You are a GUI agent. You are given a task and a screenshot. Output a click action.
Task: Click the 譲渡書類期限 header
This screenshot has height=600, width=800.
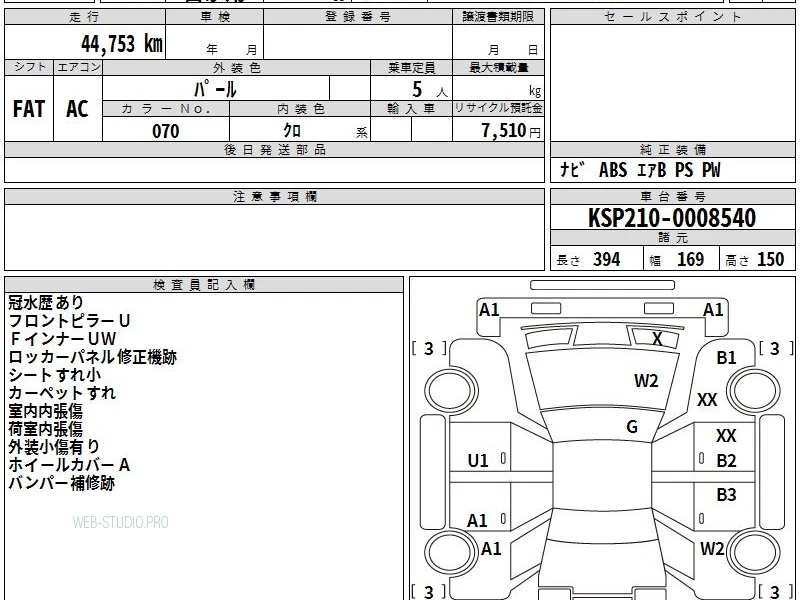point(498,17)
